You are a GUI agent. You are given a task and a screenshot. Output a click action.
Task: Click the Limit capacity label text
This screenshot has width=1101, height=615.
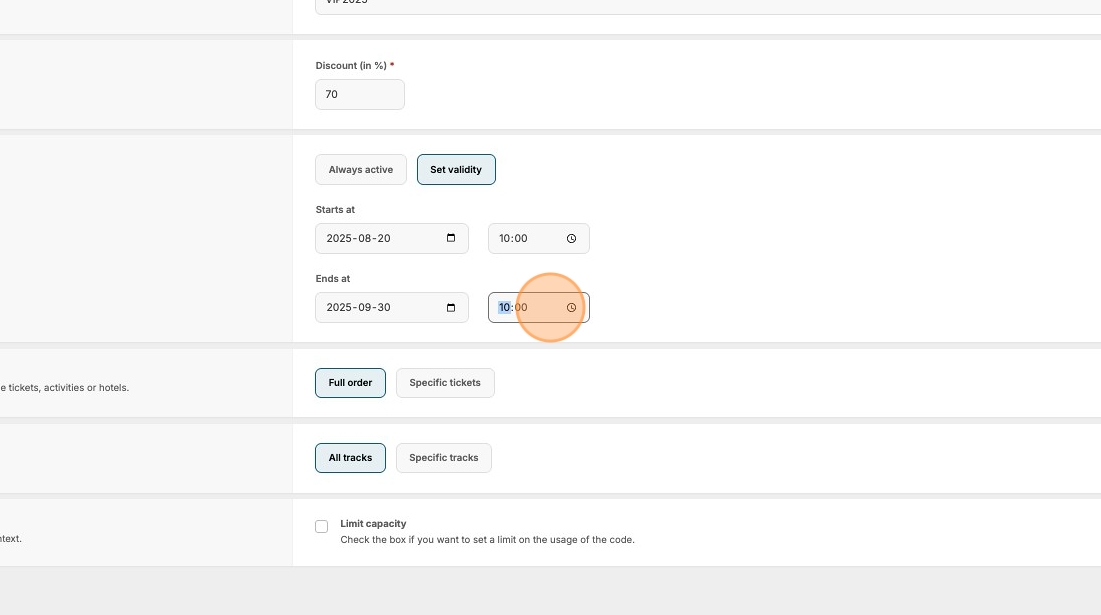coord(373,523)
